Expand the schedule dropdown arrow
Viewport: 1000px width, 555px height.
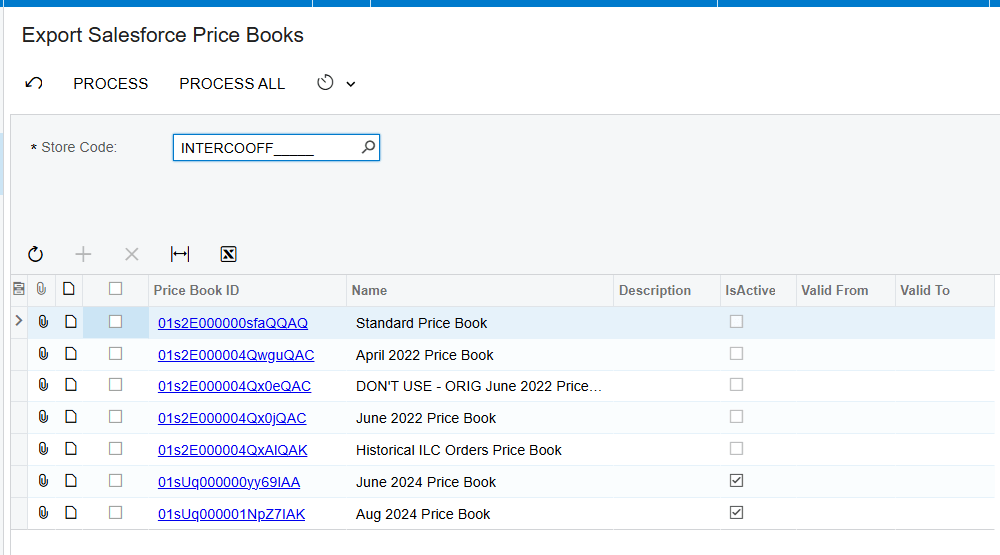tap(351, 84)
